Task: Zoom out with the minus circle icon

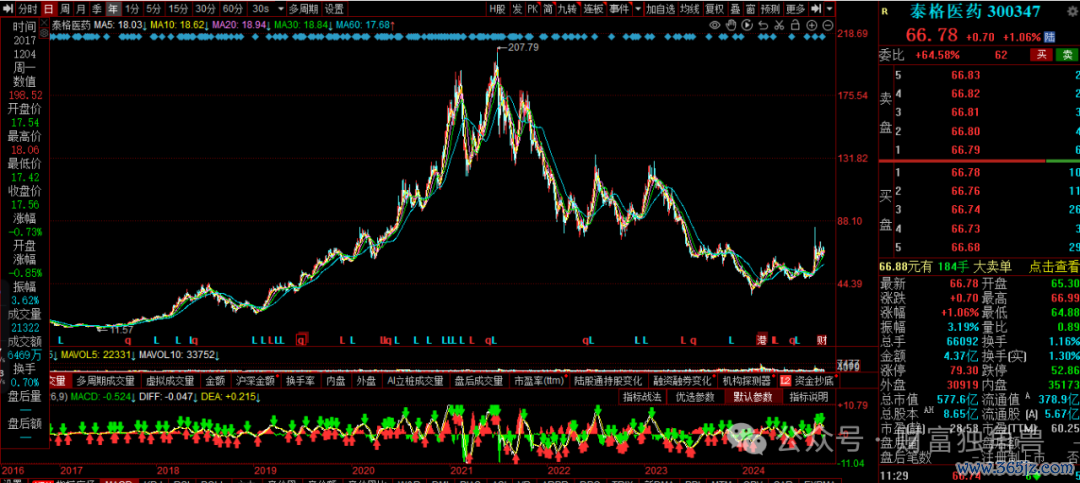Action: click(828, 25)
